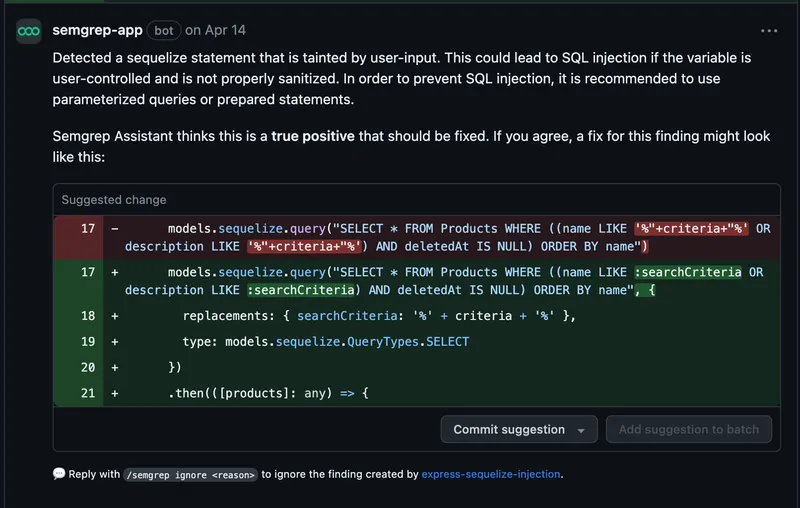Click added line number 18
Screen dimensions: 800x508
click(88, 316)
